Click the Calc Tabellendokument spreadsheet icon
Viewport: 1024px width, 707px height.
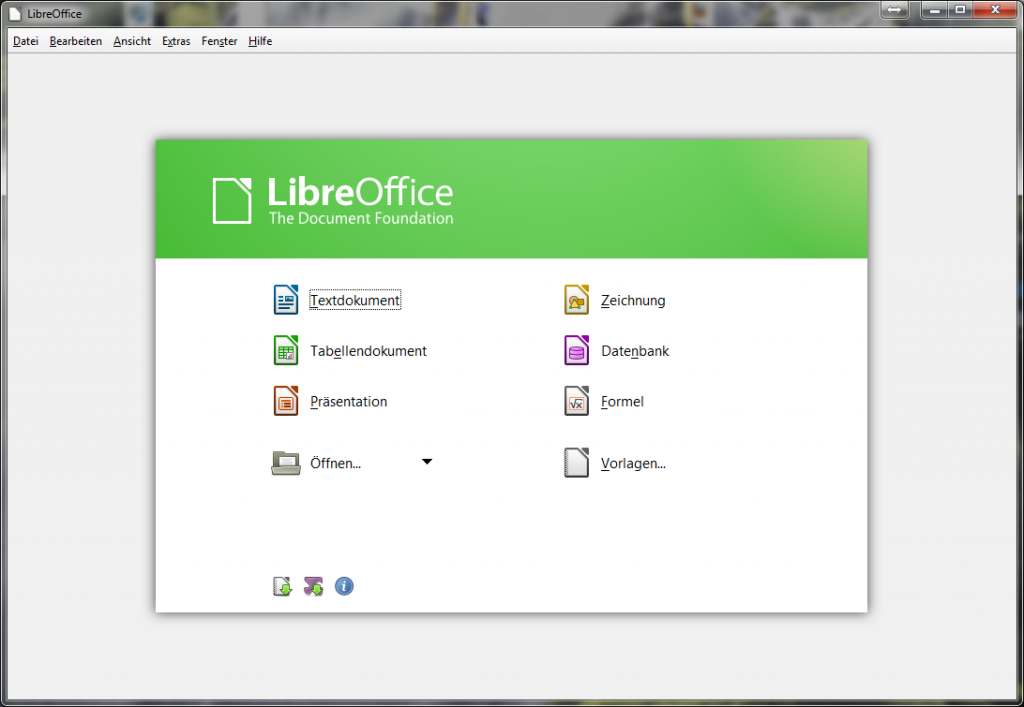[x=286, y=351]
